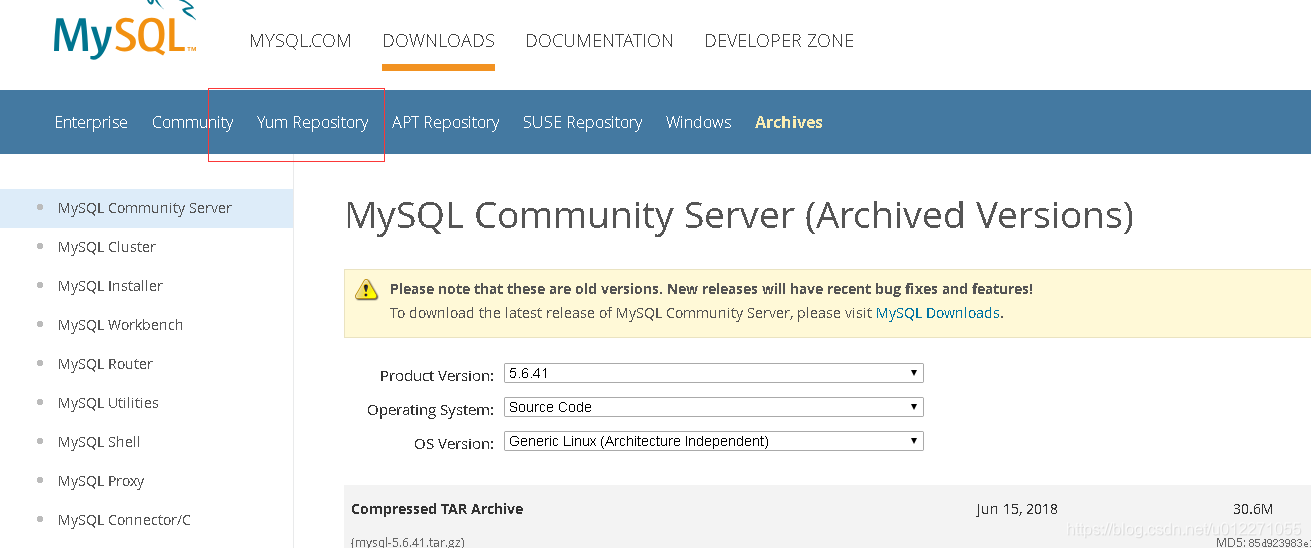Open the Yum Repository tab
Viewport: 1311px width, 548px height.
click(312, 122)
